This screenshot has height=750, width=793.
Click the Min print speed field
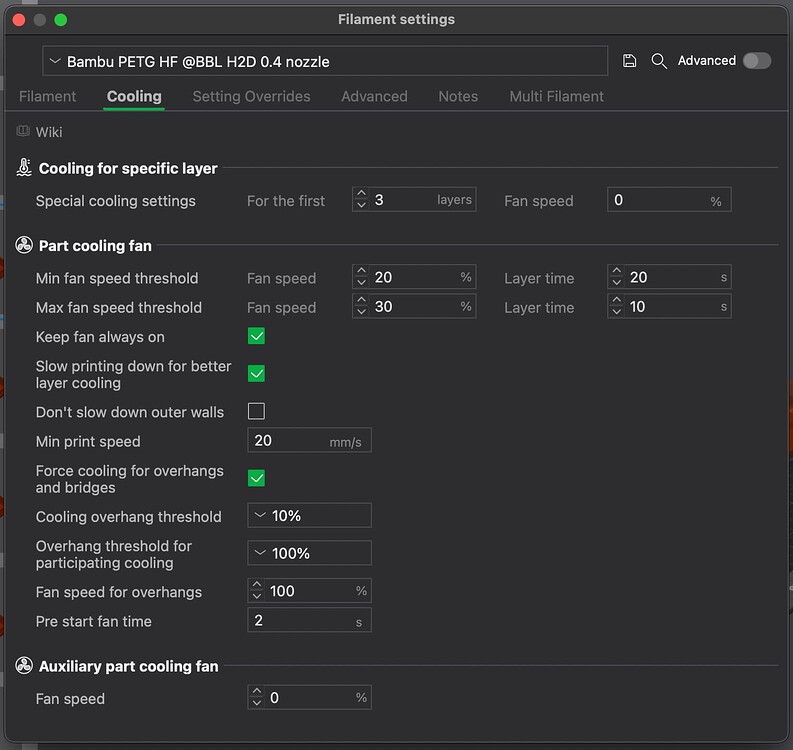(310, 440)
